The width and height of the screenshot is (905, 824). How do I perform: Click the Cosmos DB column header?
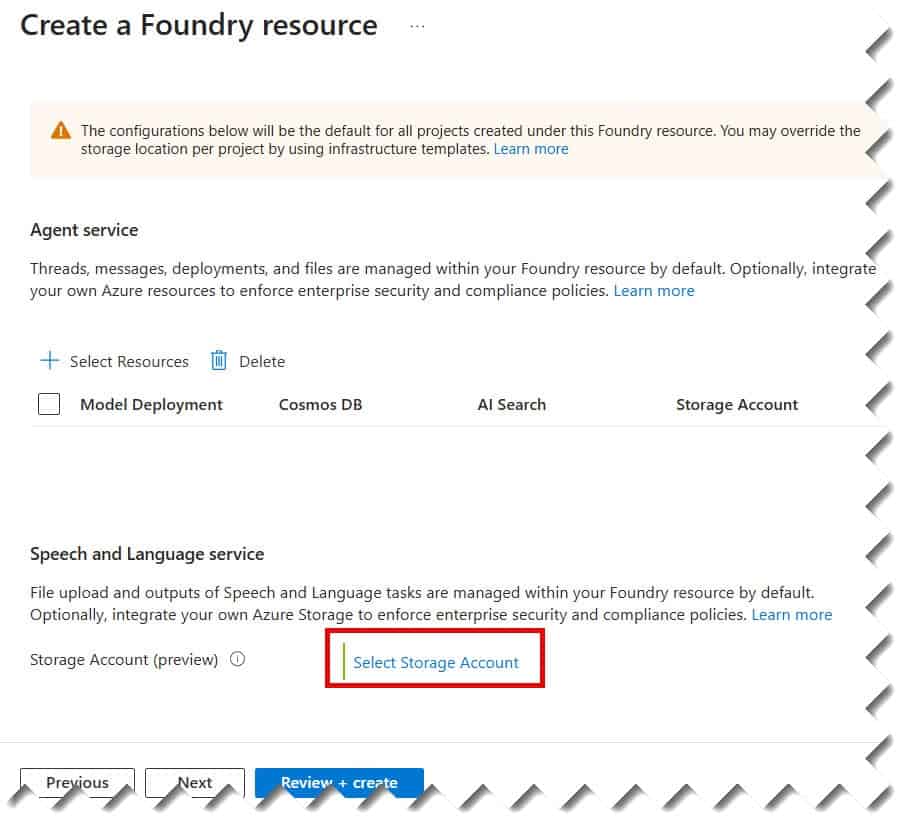[x=320, y=404]
